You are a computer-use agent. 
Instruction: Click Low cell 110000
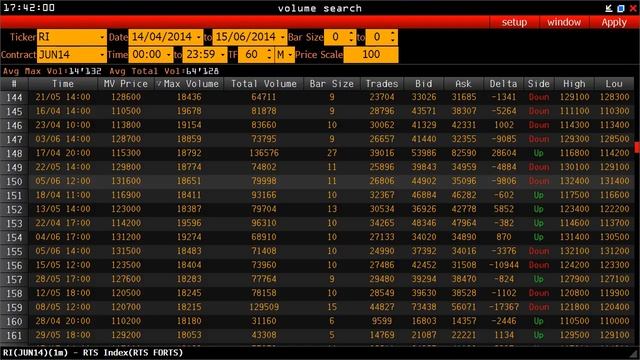(614, 321)
